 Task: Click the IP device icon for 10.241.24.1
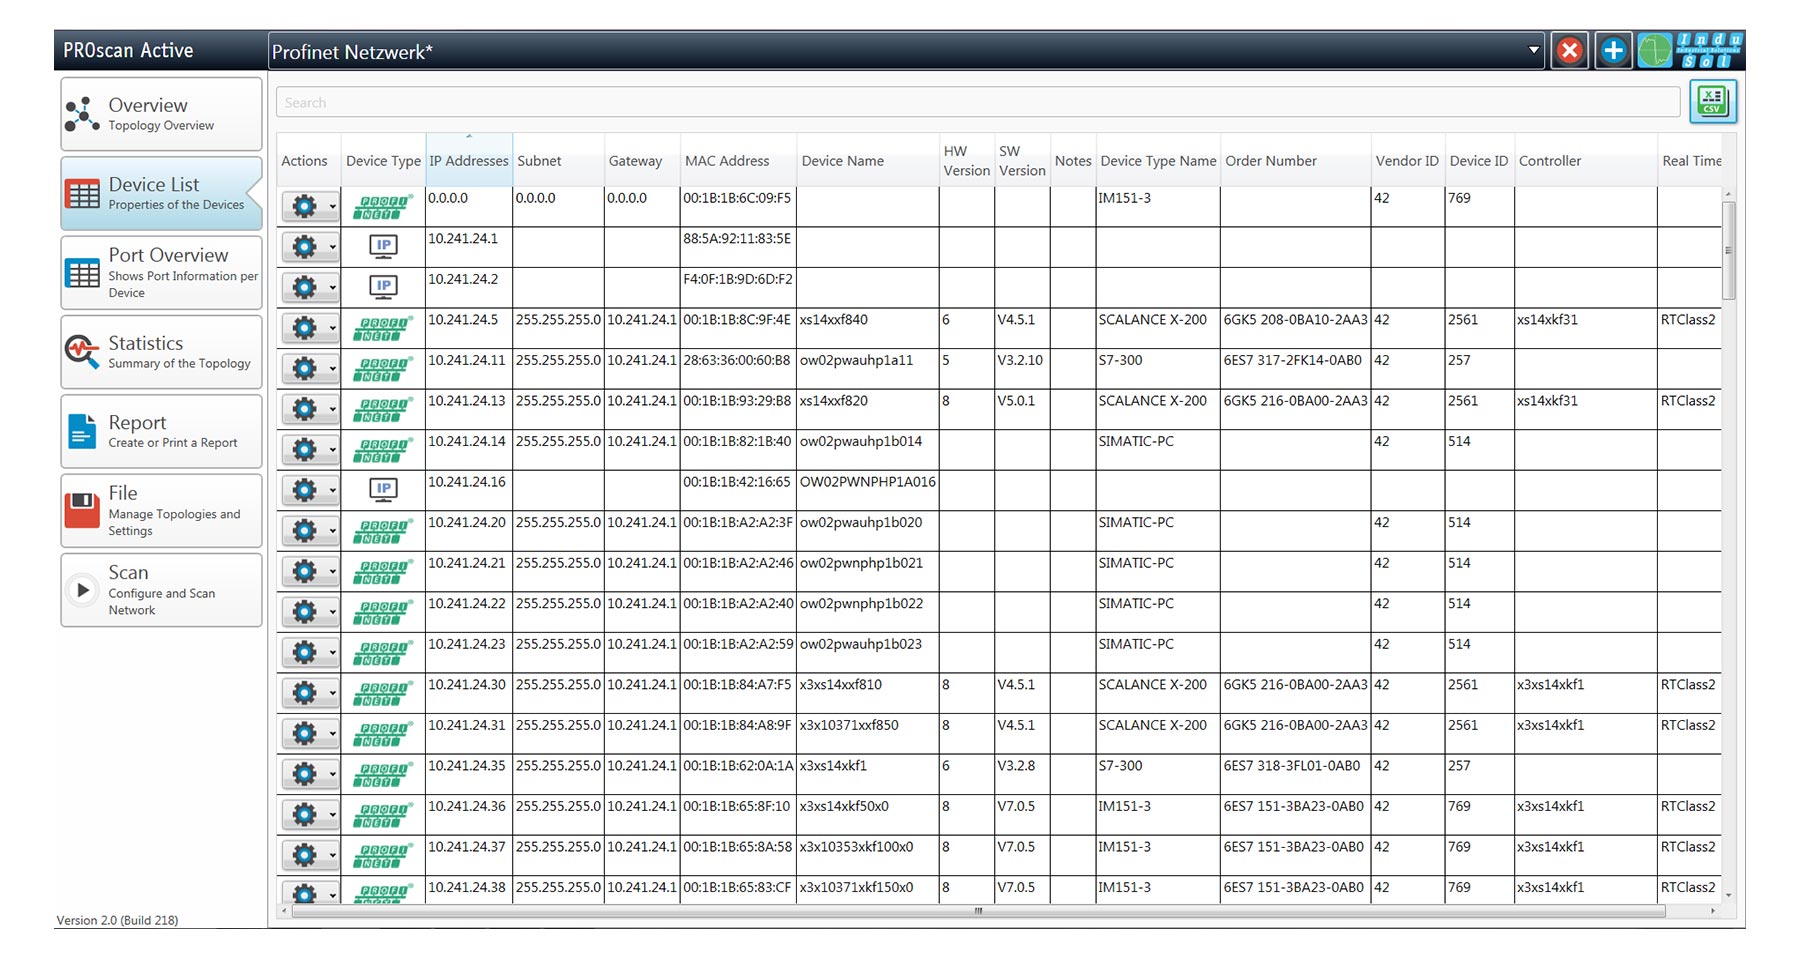tap(382, 246)
